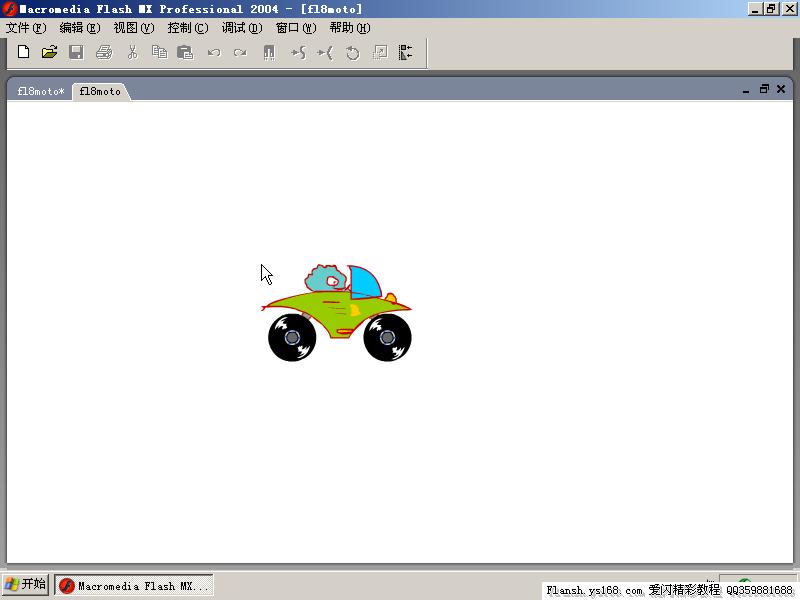
Task: Click the New document icon
Action: pyautogui.click(x=23, y=52)
